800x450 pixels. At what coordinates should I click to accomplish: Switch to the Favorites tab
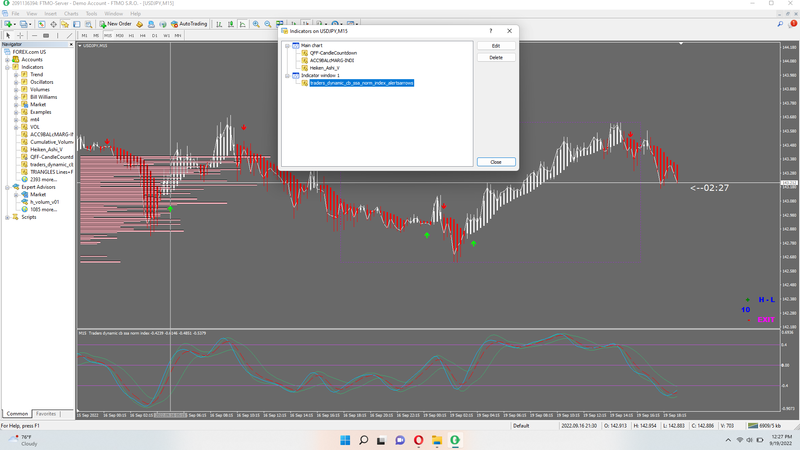(x=46, y=413)
